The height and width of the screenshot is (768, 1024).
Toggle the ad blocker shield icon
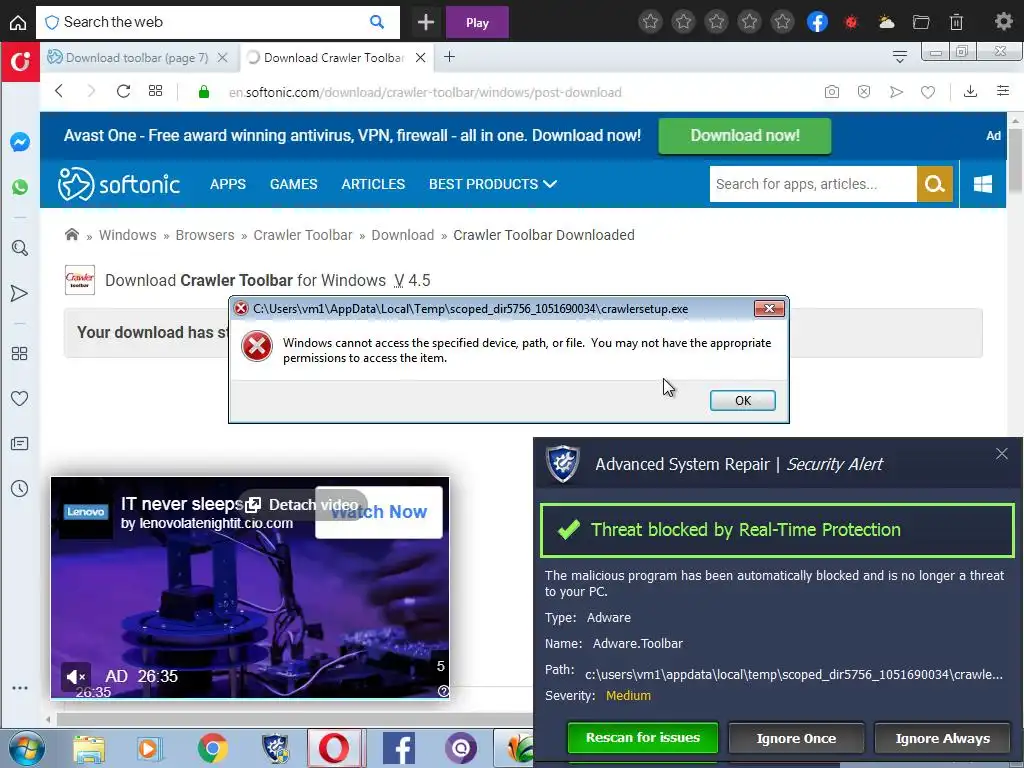coord(863,92)
